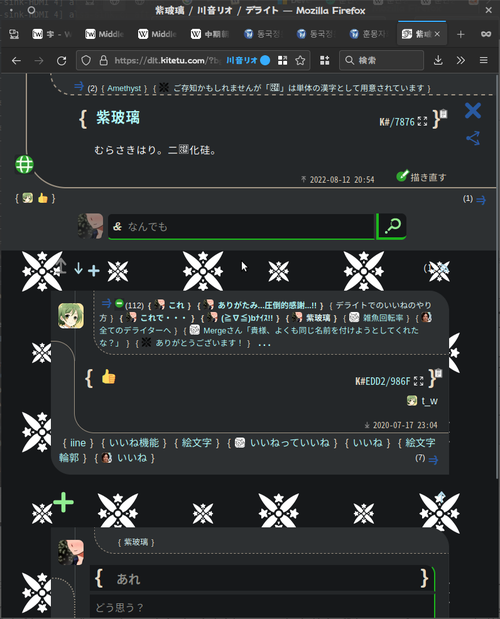
Task: Click the 描き直す rewrite button
Action: coord(421,177)
